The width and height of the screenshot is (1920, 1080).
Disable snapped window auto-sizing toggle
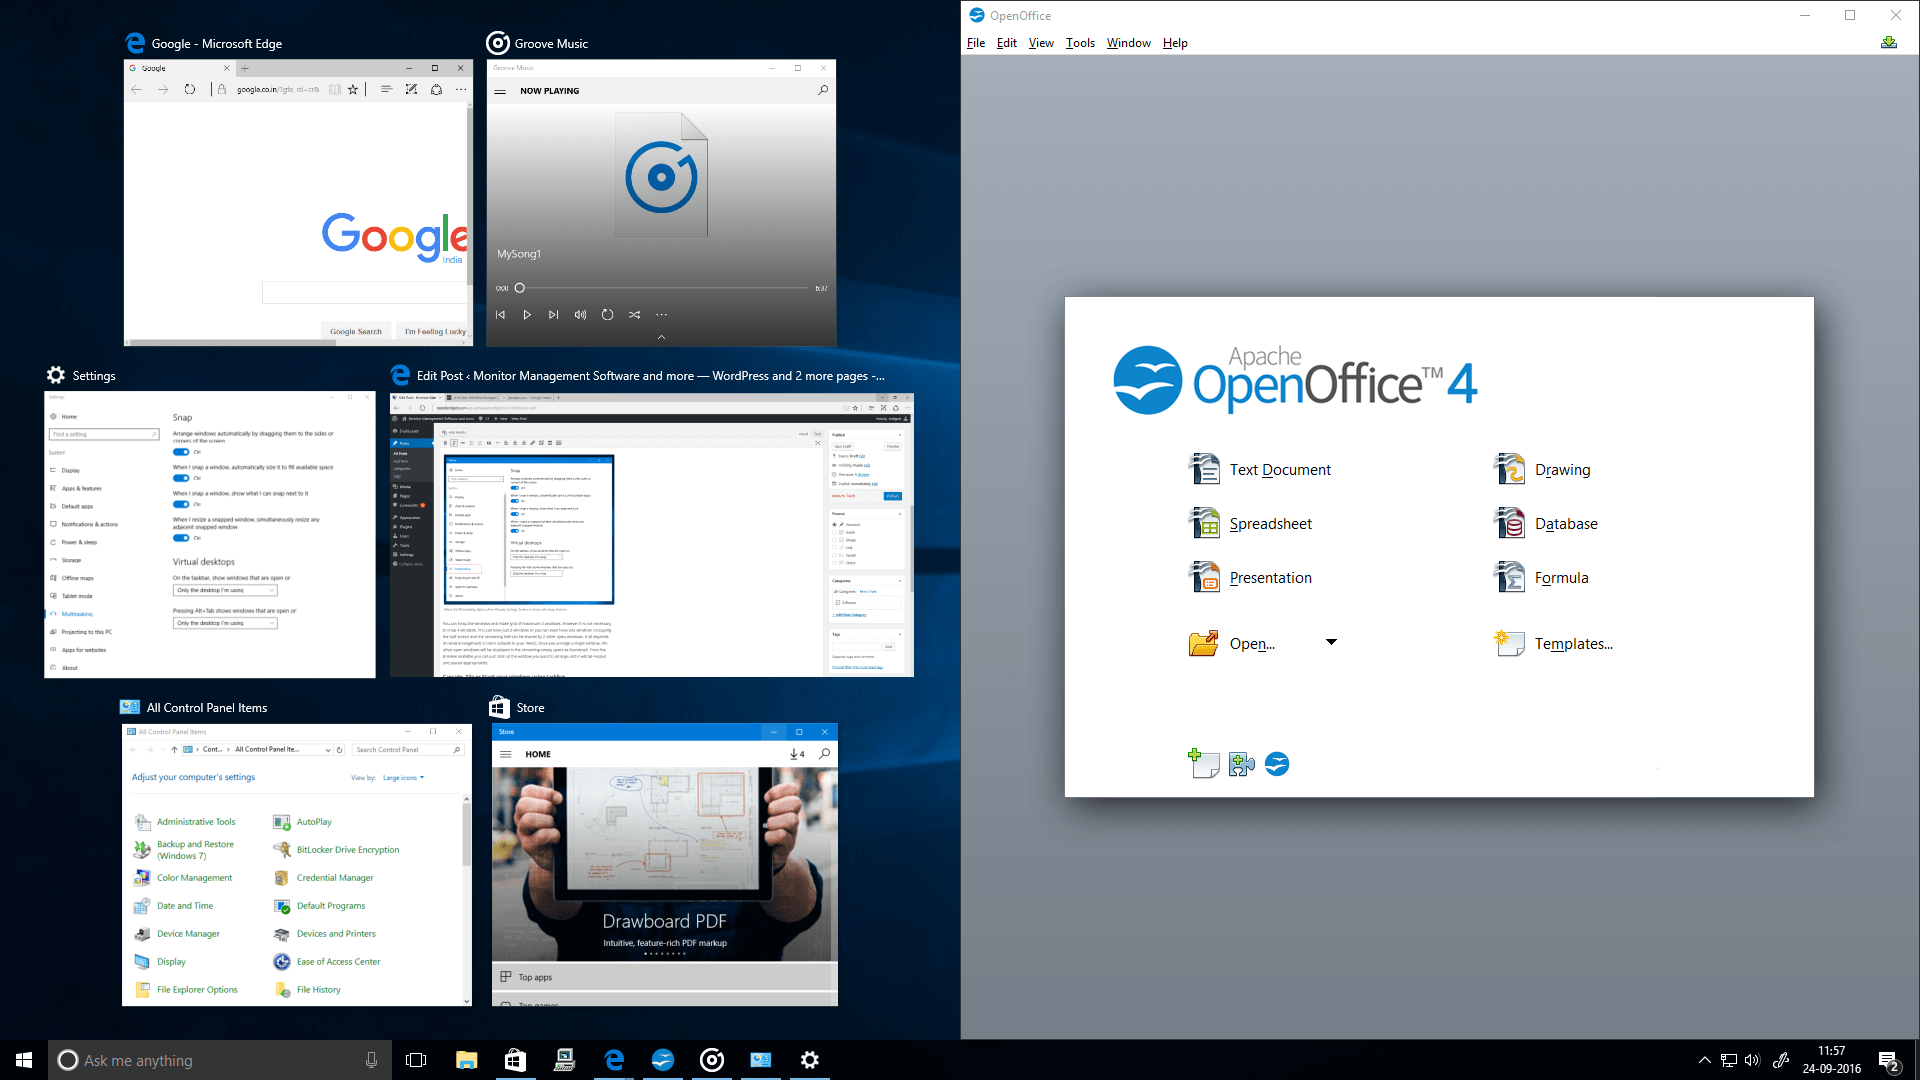[180, 478]
